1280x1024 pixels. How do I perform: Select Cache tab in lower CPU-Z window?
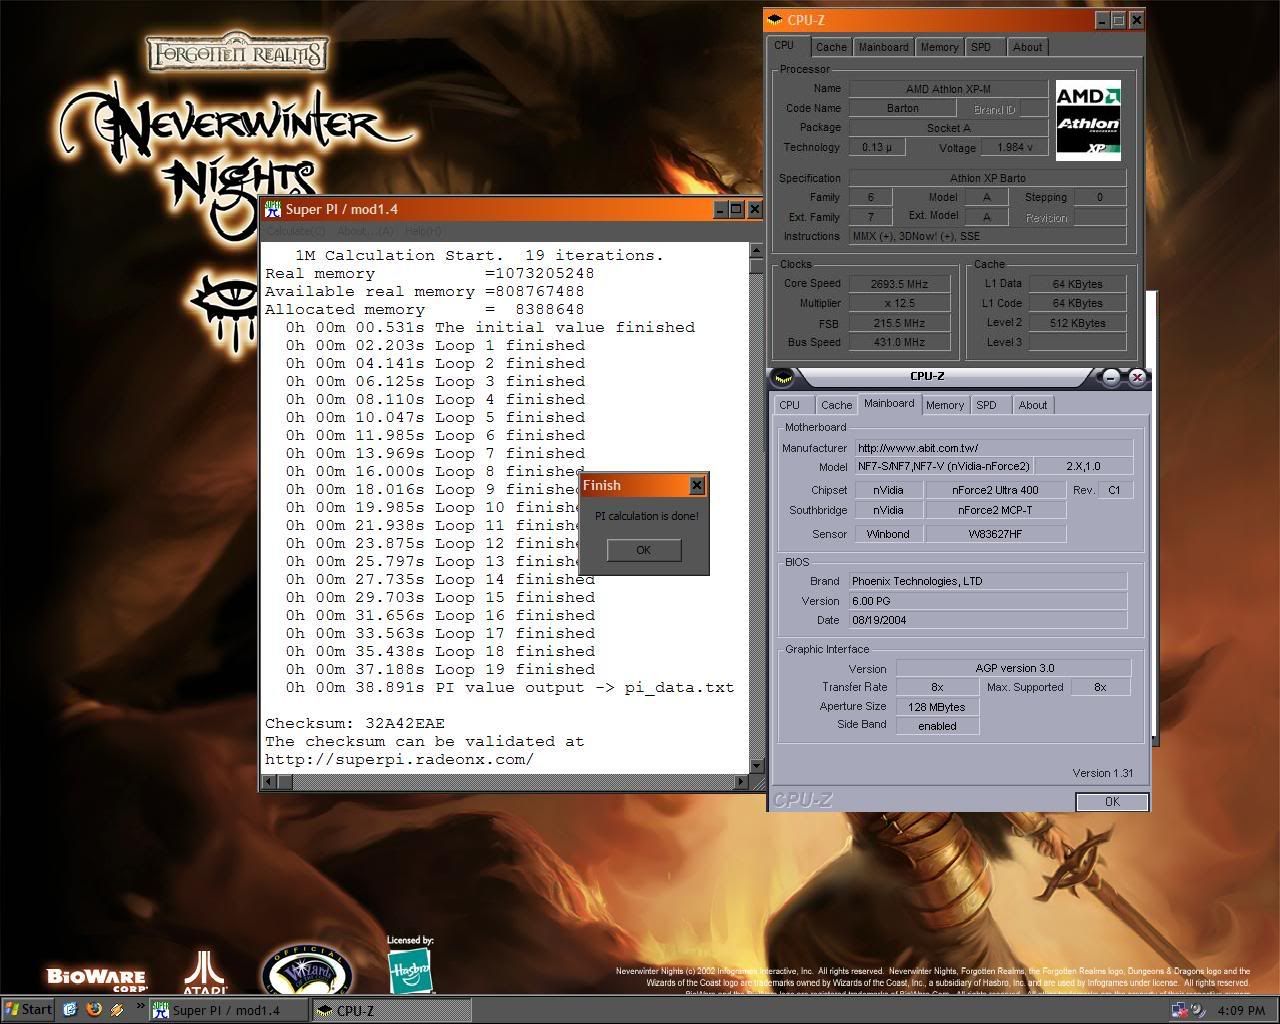(836, 405)
